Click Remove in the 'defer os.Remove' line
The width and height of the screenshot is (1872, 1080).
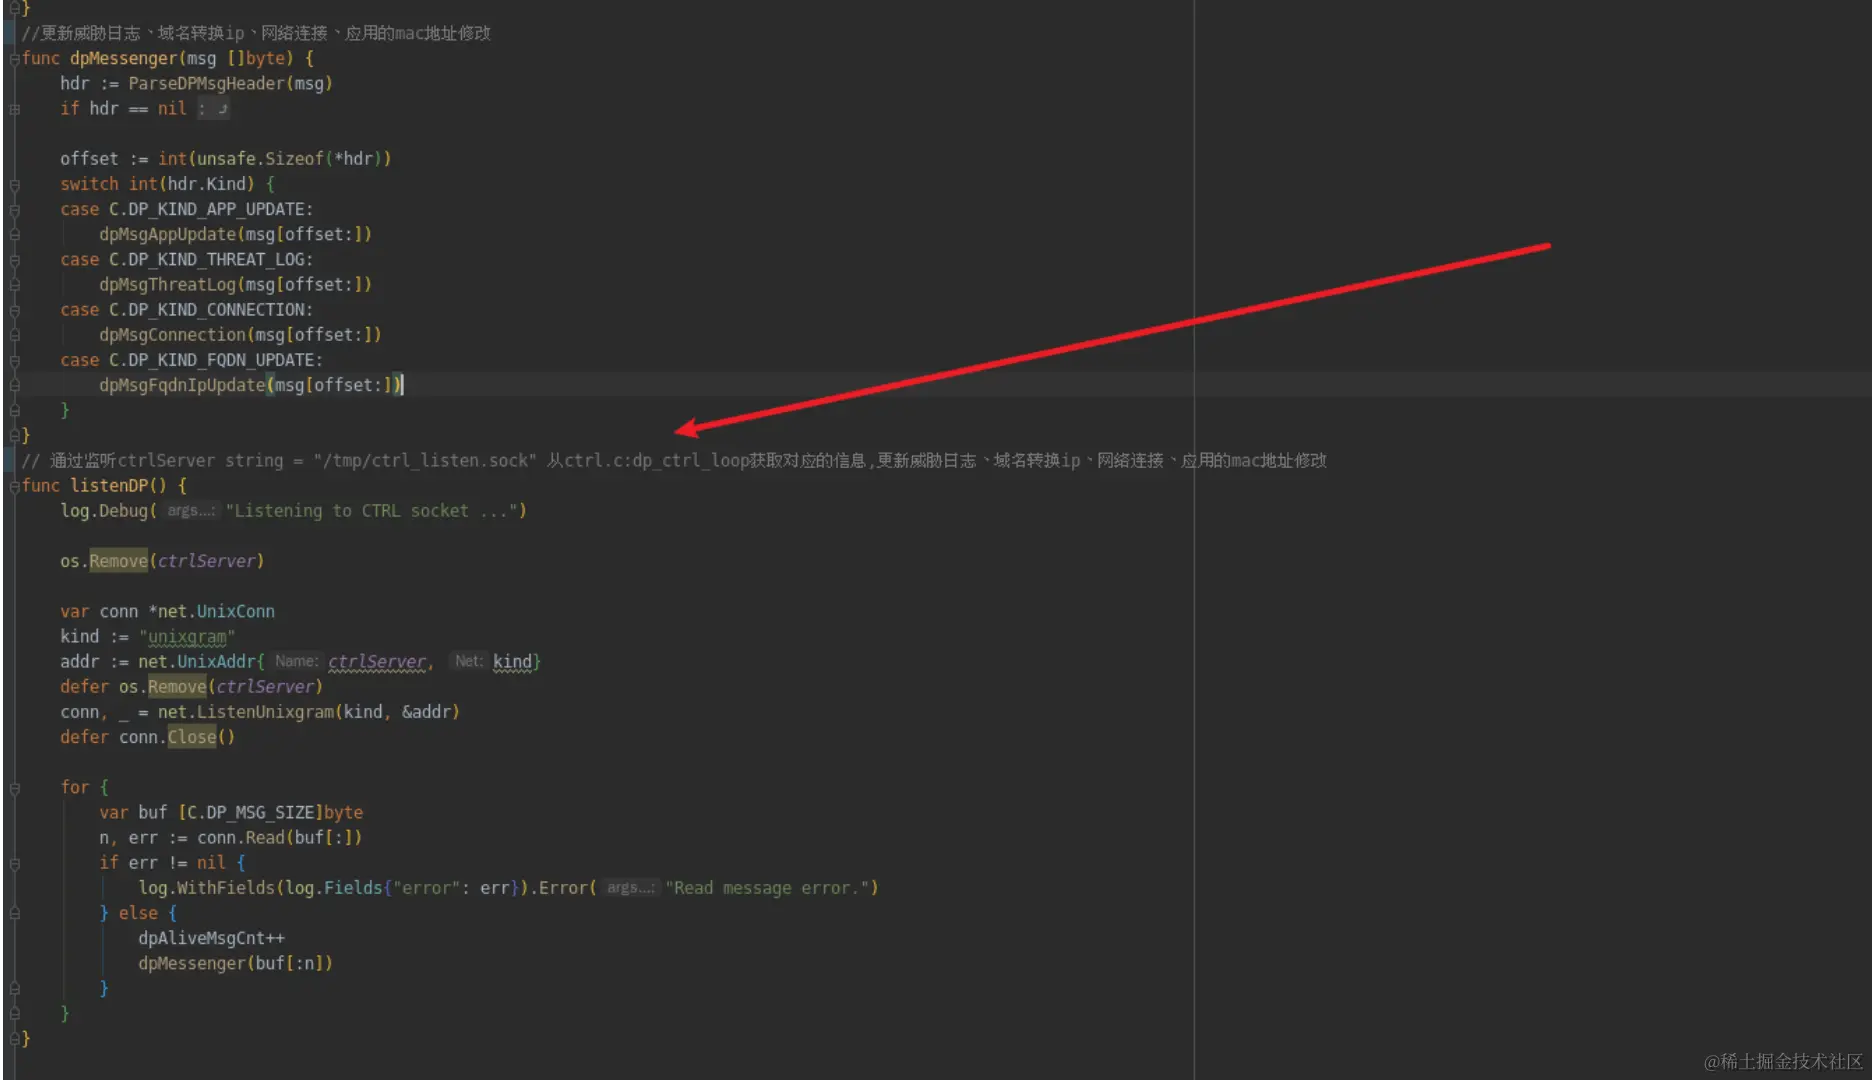pyautogui.click(x=177, y=686)
